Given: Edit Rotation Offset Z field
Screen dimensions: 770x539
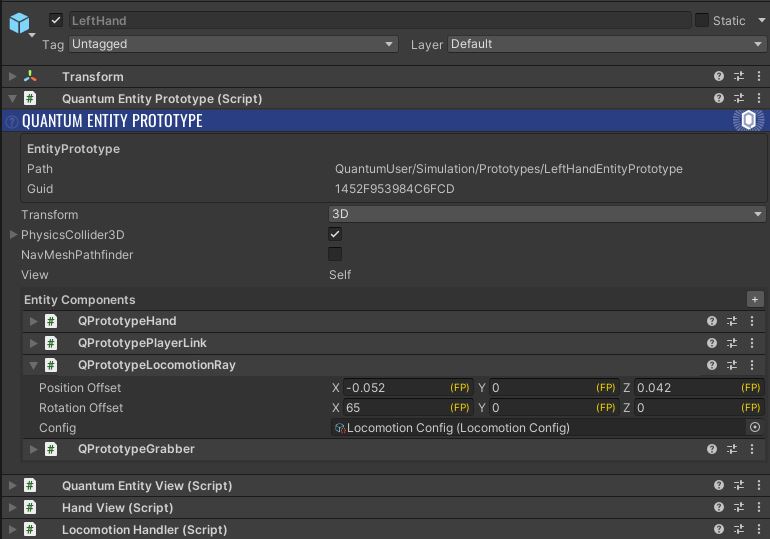Looking at the screenshot, I should [x=699, y=408].
